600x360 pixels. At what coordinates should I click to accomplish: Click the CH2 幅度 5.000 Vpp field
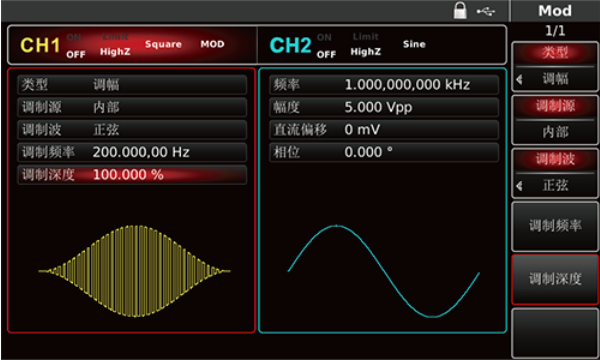coord(384,107)
